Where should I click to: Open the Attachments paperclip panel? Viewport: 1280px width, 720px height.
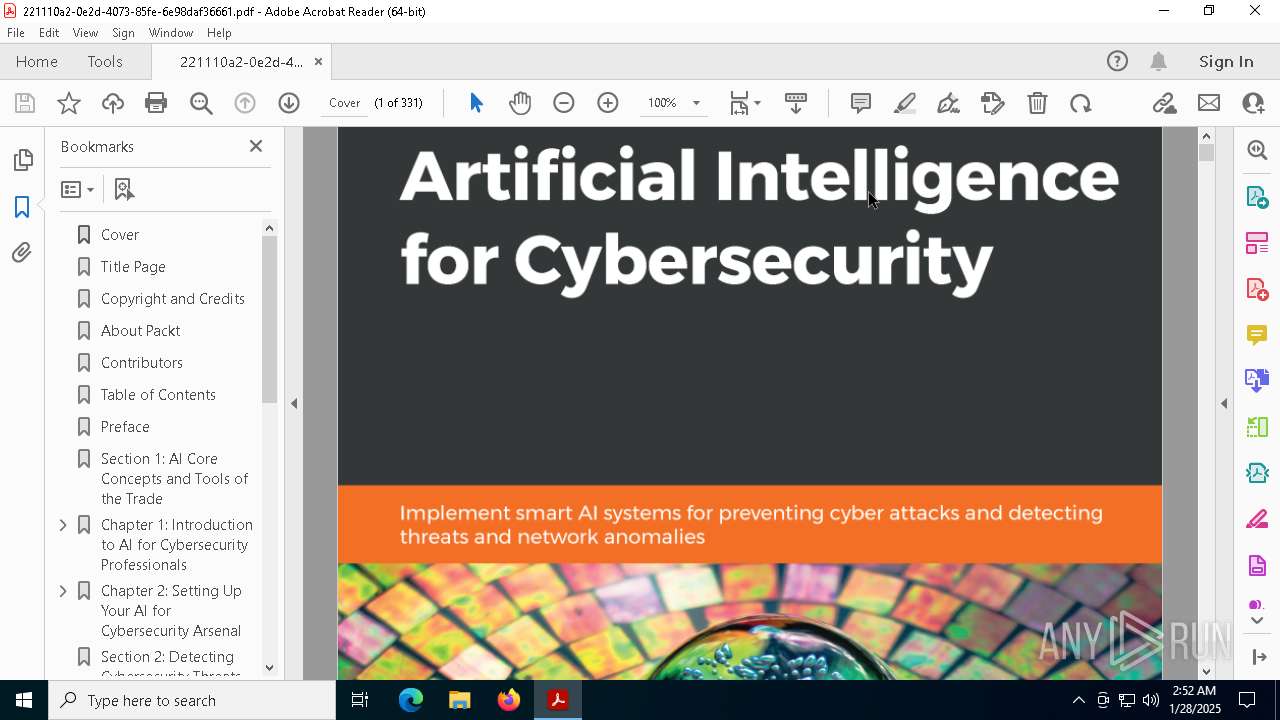(22, 252)
